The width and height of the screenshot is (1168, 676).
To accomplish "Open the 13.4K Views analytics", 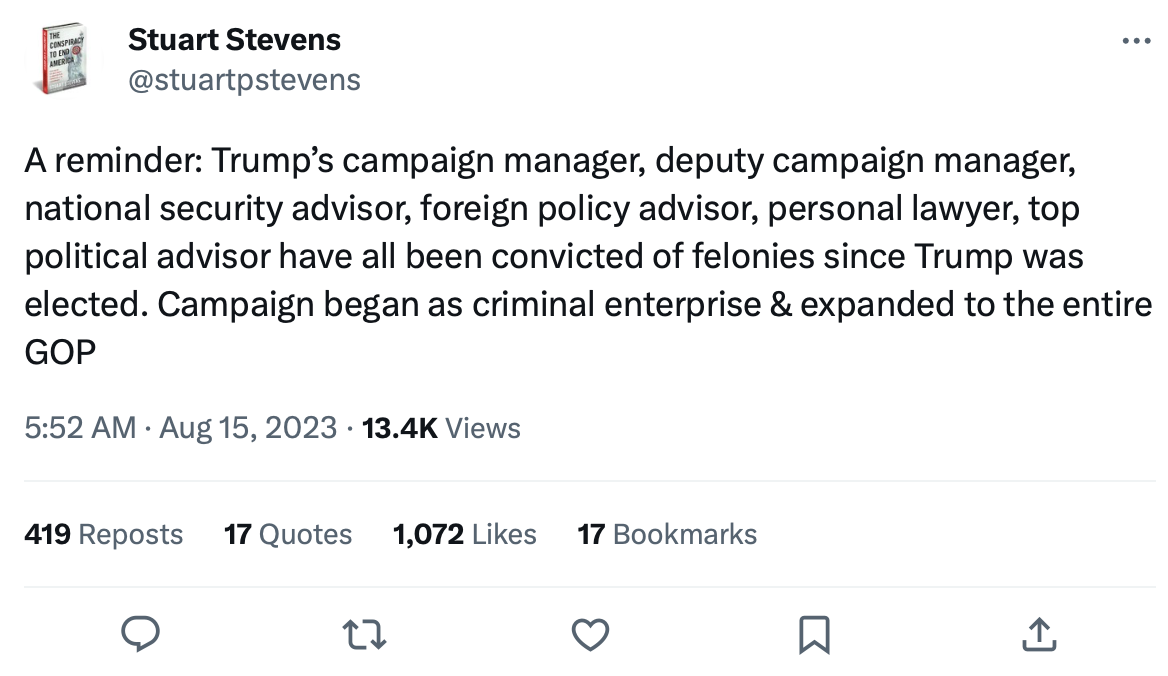I will point(441,428).
